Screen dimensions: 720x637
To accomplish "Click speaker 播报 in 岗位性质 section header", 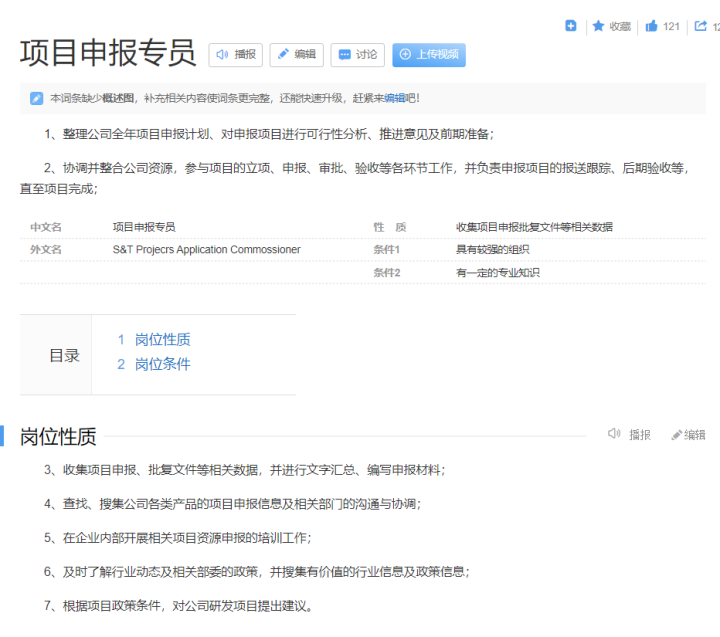I will coord(629,434).
